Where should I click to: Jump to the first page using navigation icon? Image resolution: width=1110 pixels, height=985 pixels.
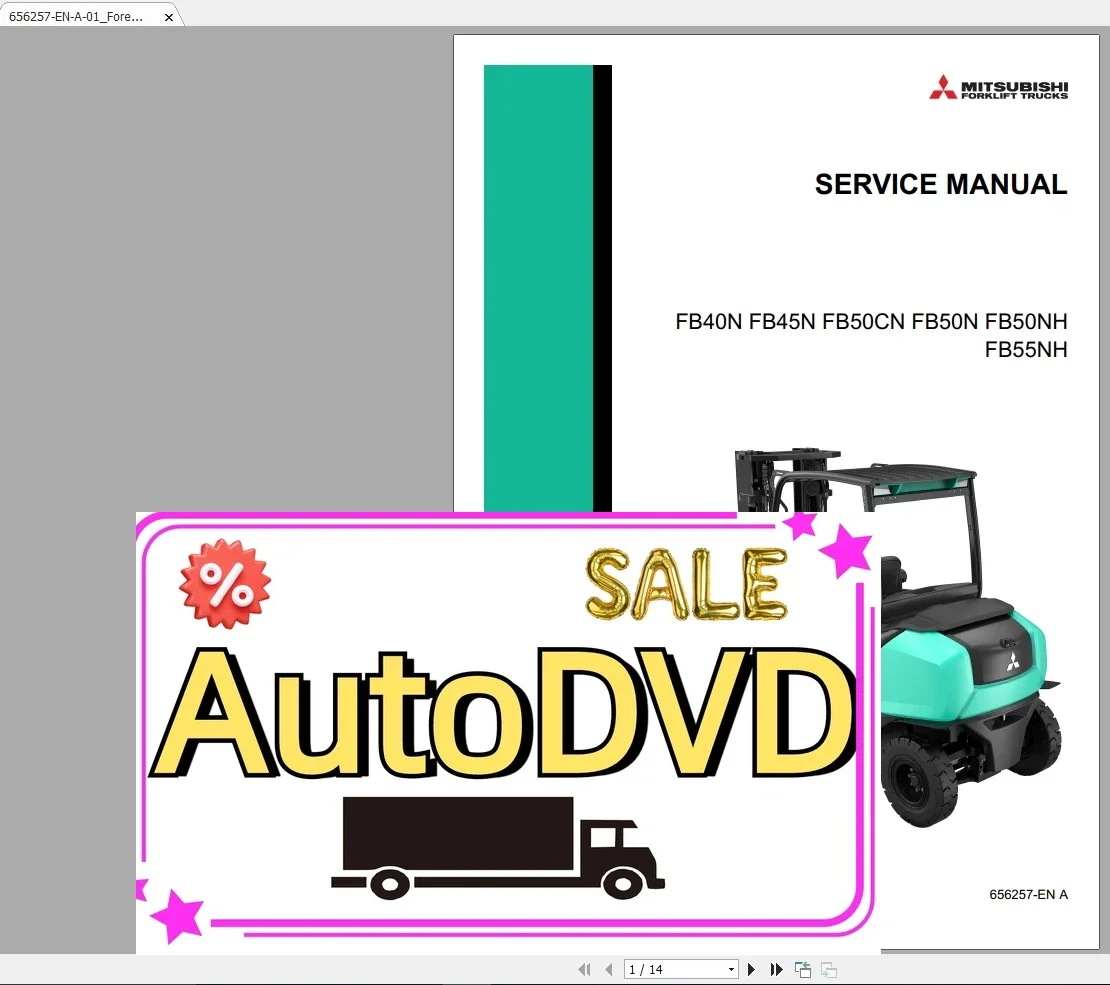coord(584,969)
